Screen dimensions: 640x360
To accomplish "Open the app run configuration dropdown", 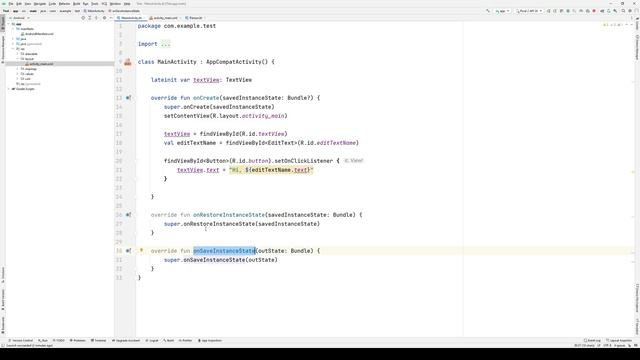I will [x=502, y=11].
